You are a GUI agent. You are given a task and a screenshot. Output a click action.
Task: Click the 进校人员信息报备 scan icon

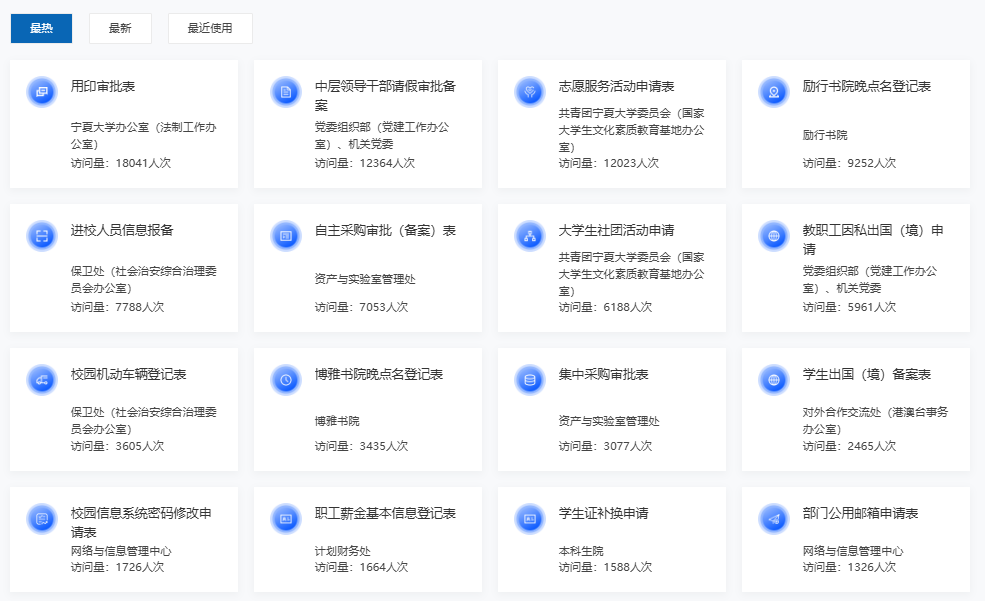[42, 236]
